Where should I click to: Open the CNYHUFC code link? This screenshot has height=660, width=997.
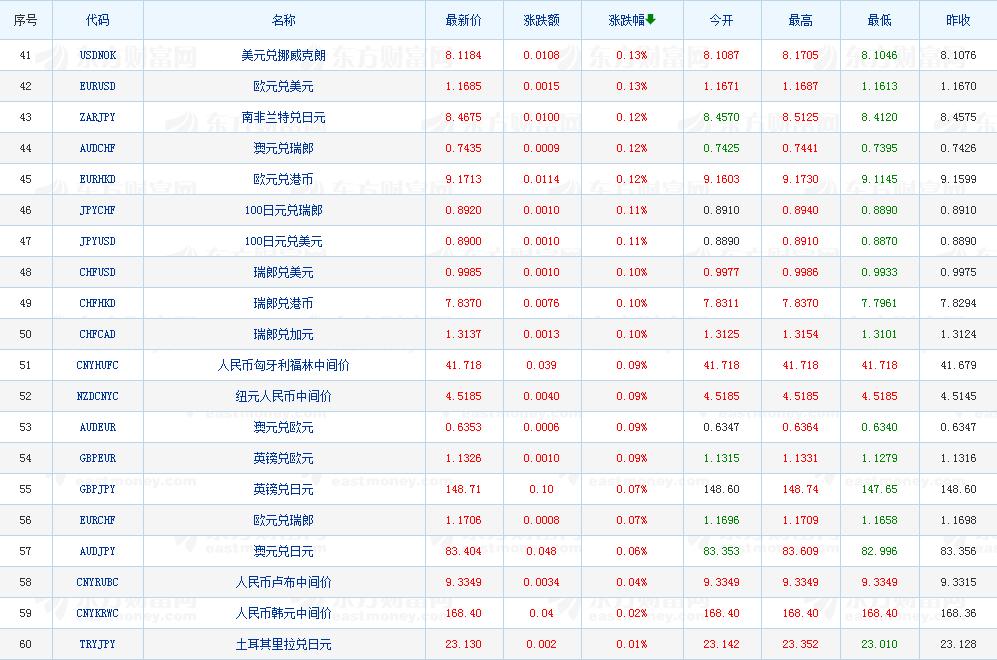pos(98,365)
